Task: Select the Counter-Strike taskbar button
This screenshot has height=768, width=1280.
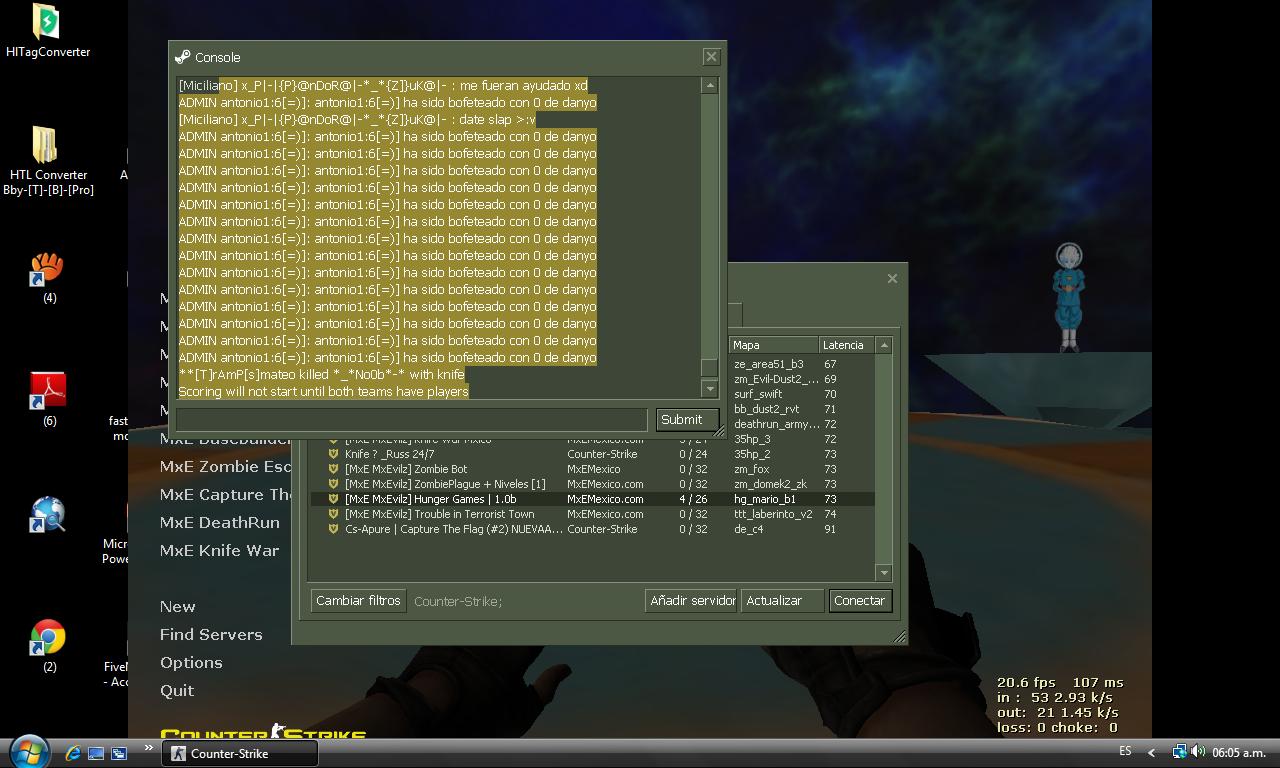Action: click(x=240, y=754)
